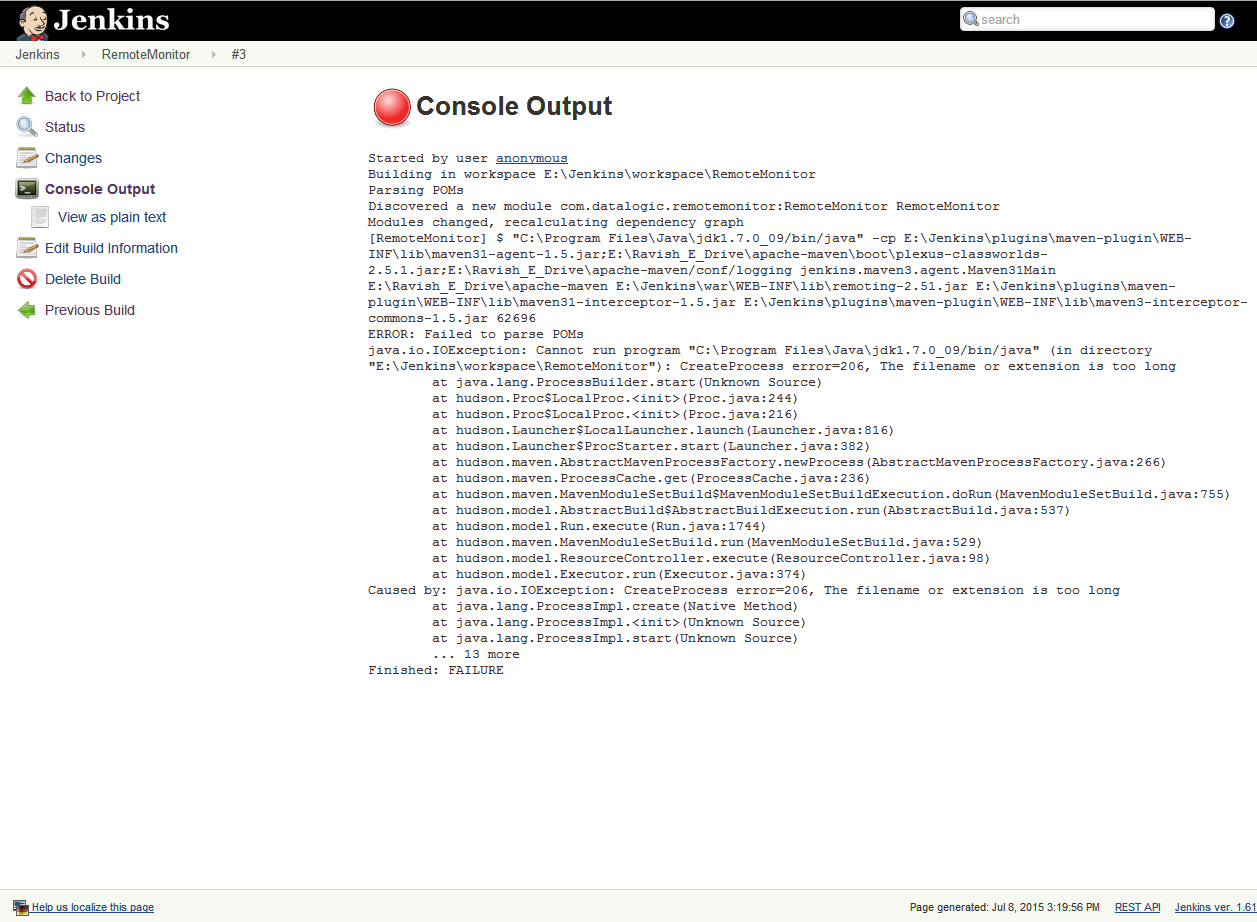Click Jenkins ver. 1.61 footer link
The width and height of the screenshot is (1257, 922).
tap(1215, 907)
